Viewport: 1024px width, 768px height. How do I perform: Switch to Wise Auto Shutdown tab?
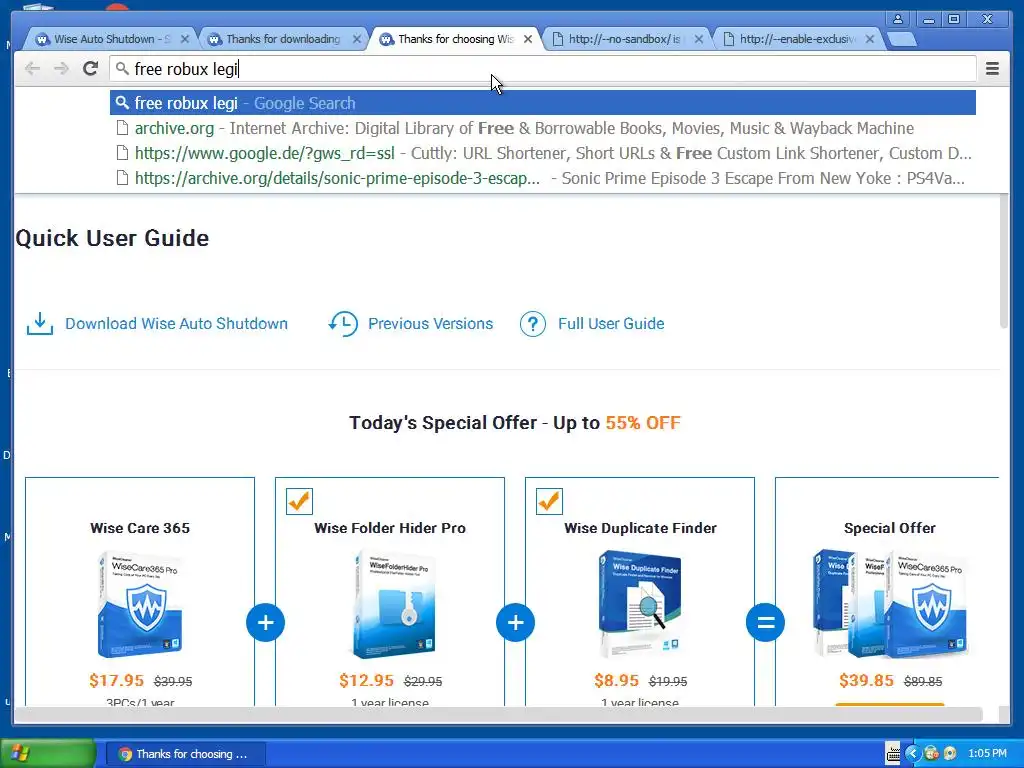(112, 39)
